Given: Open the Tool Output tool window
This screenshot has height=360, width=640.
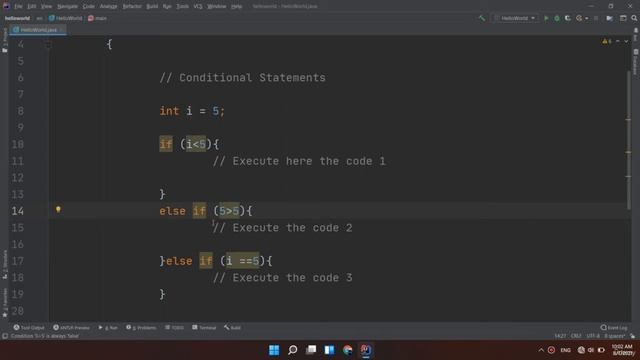Looking at the screenshot, I should pos(29,328).
